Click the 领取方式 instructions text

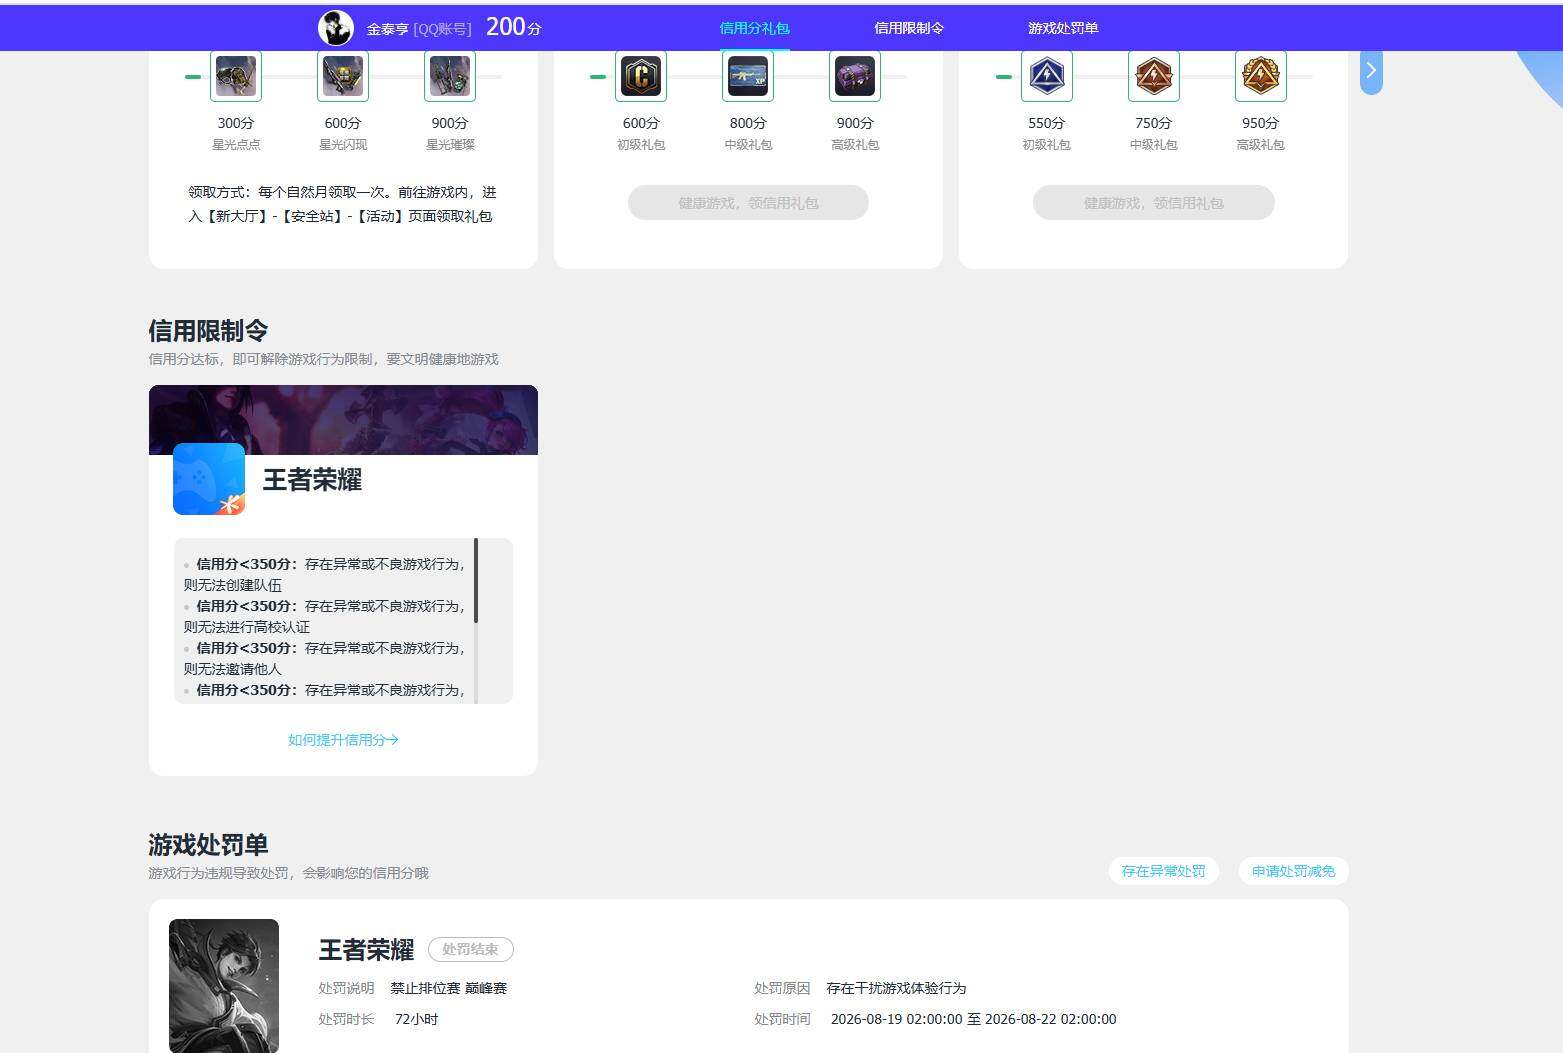pos(343,204)
